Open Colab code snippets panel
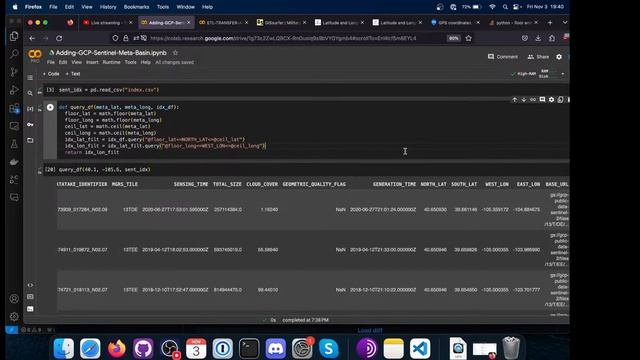This screenshot has height=360, width=640. (x=30, y=285)
